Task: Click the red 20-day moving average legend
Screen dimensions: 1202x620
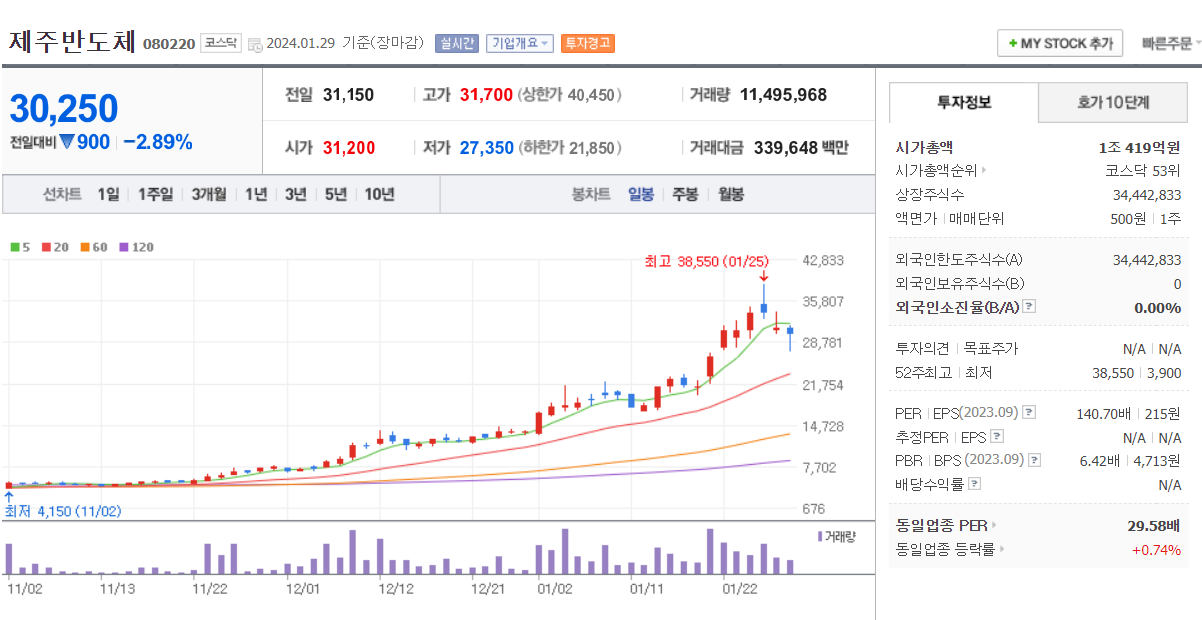Action: 55,246
